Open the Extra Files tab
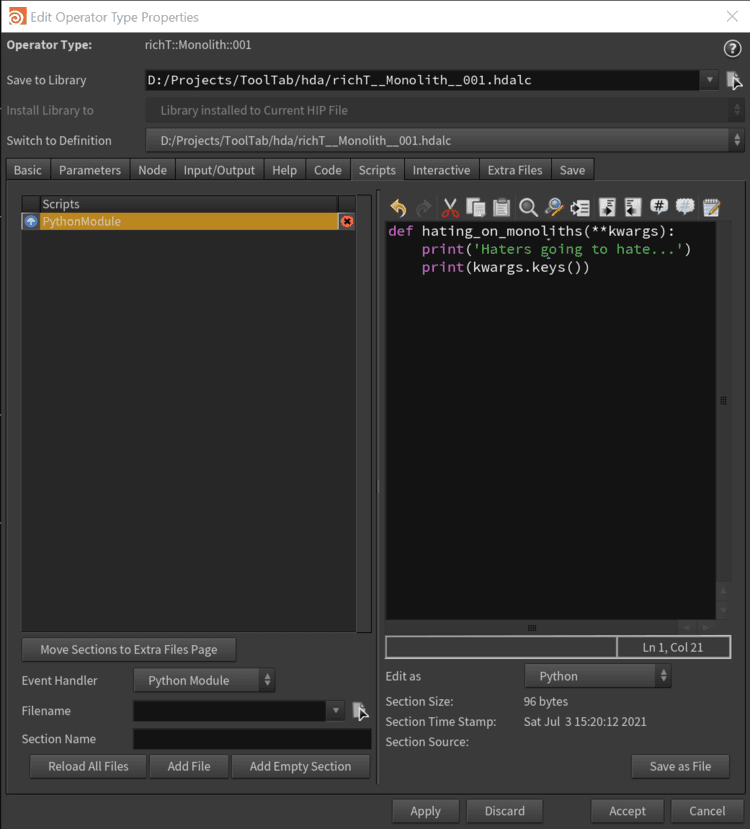Viewport: 750px width, 829px height. [515, 170]
